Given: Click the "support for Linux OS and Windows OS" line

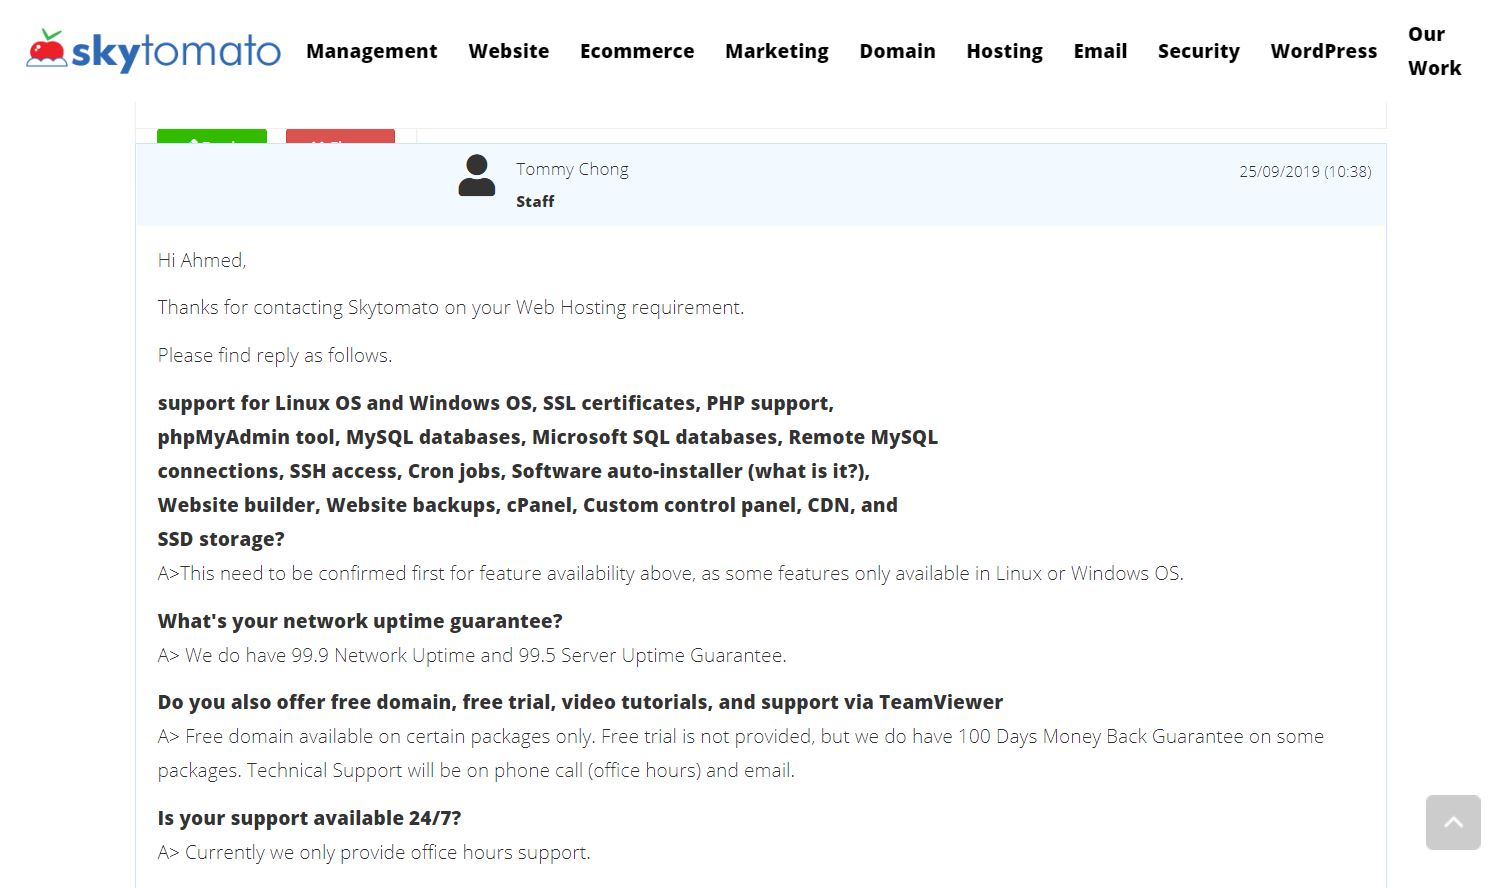Looking at the screenshot, I should [x=495, y=403].
